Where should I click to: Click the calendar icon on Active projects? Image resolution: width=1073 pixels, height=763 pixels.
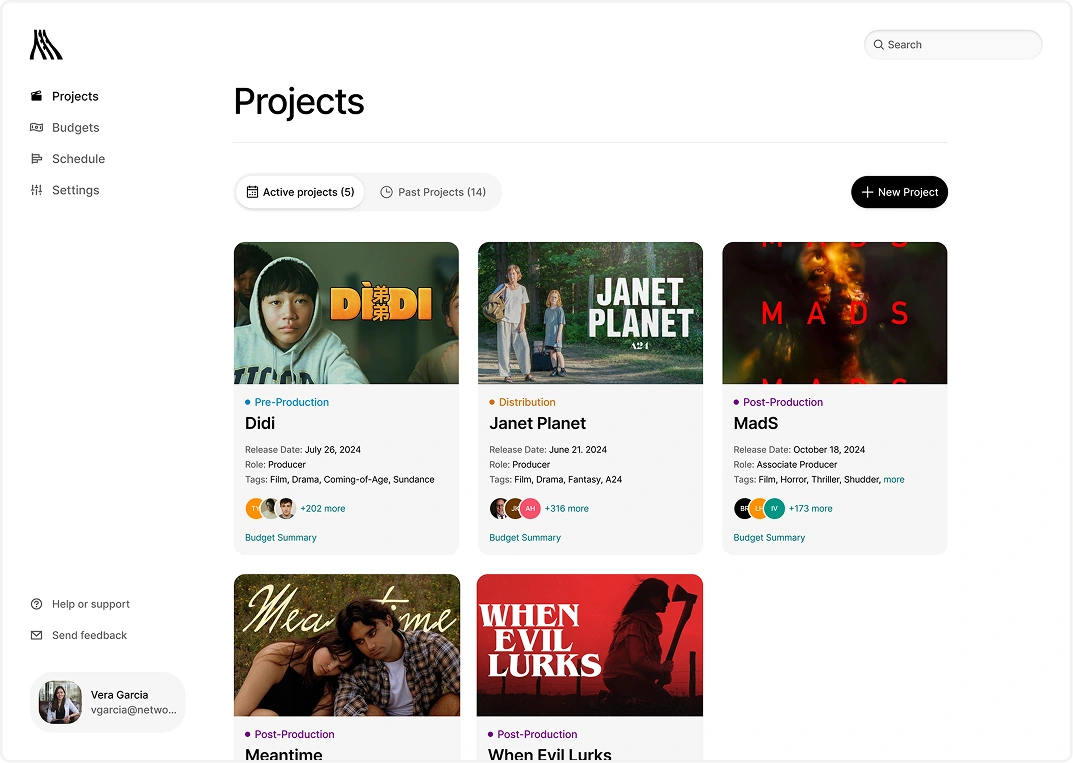[x=253, y=192]
